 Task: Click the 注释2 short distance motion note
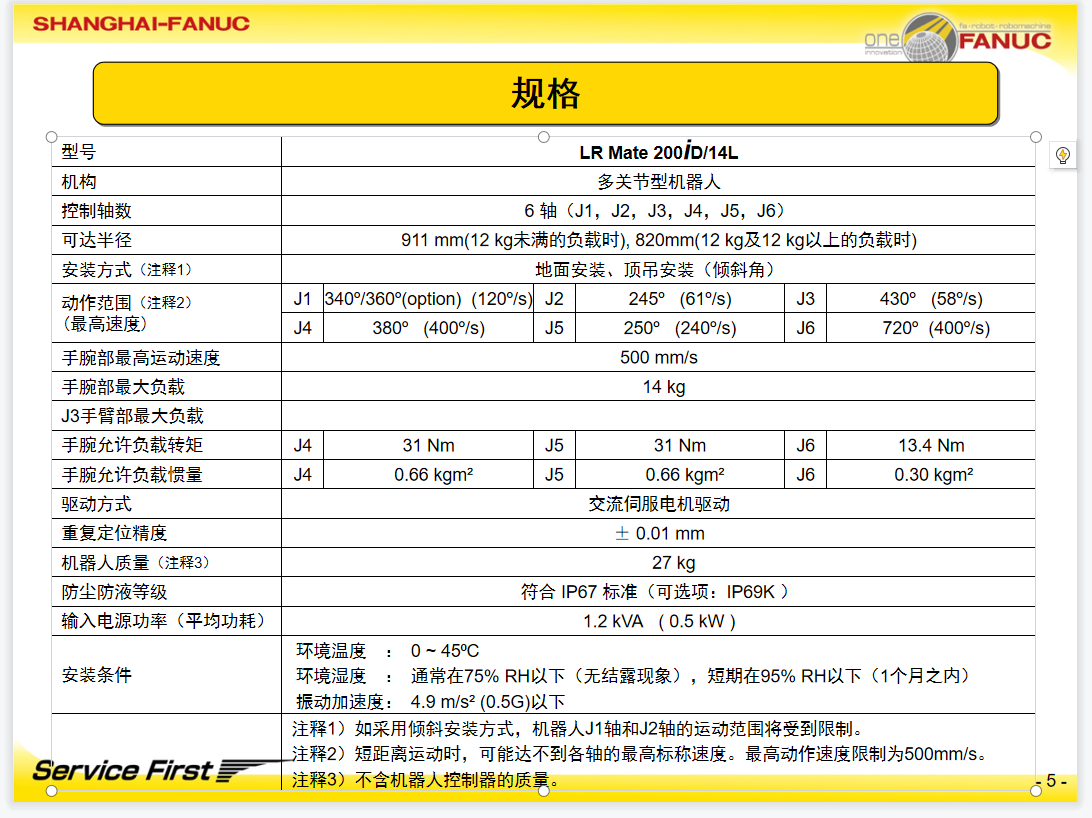[639, 754]
